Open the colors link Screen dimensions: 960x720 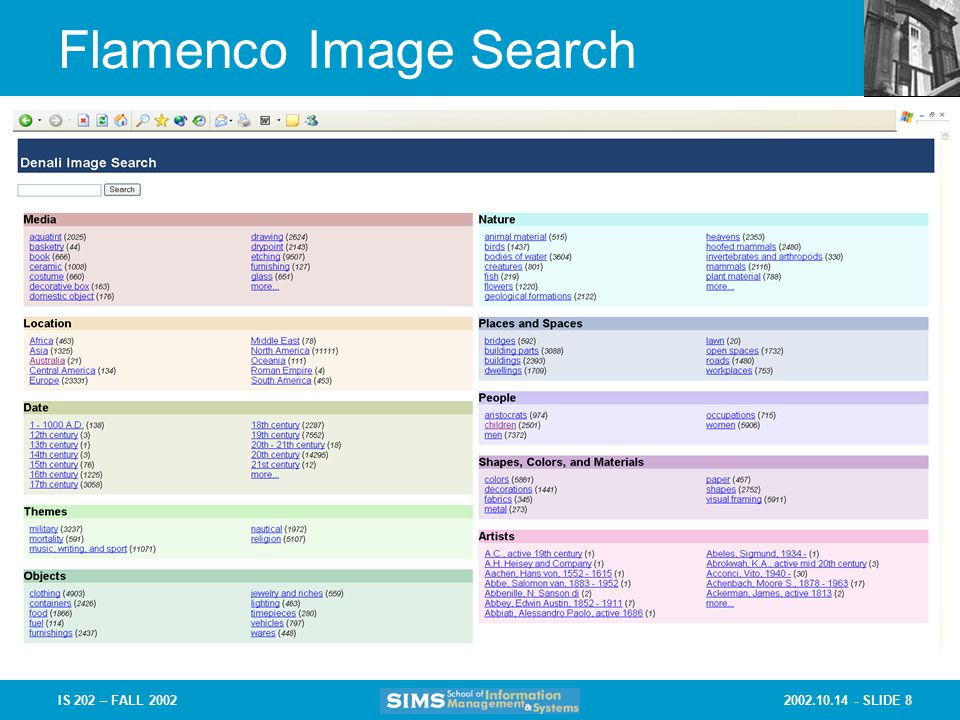tap(496, 479)
